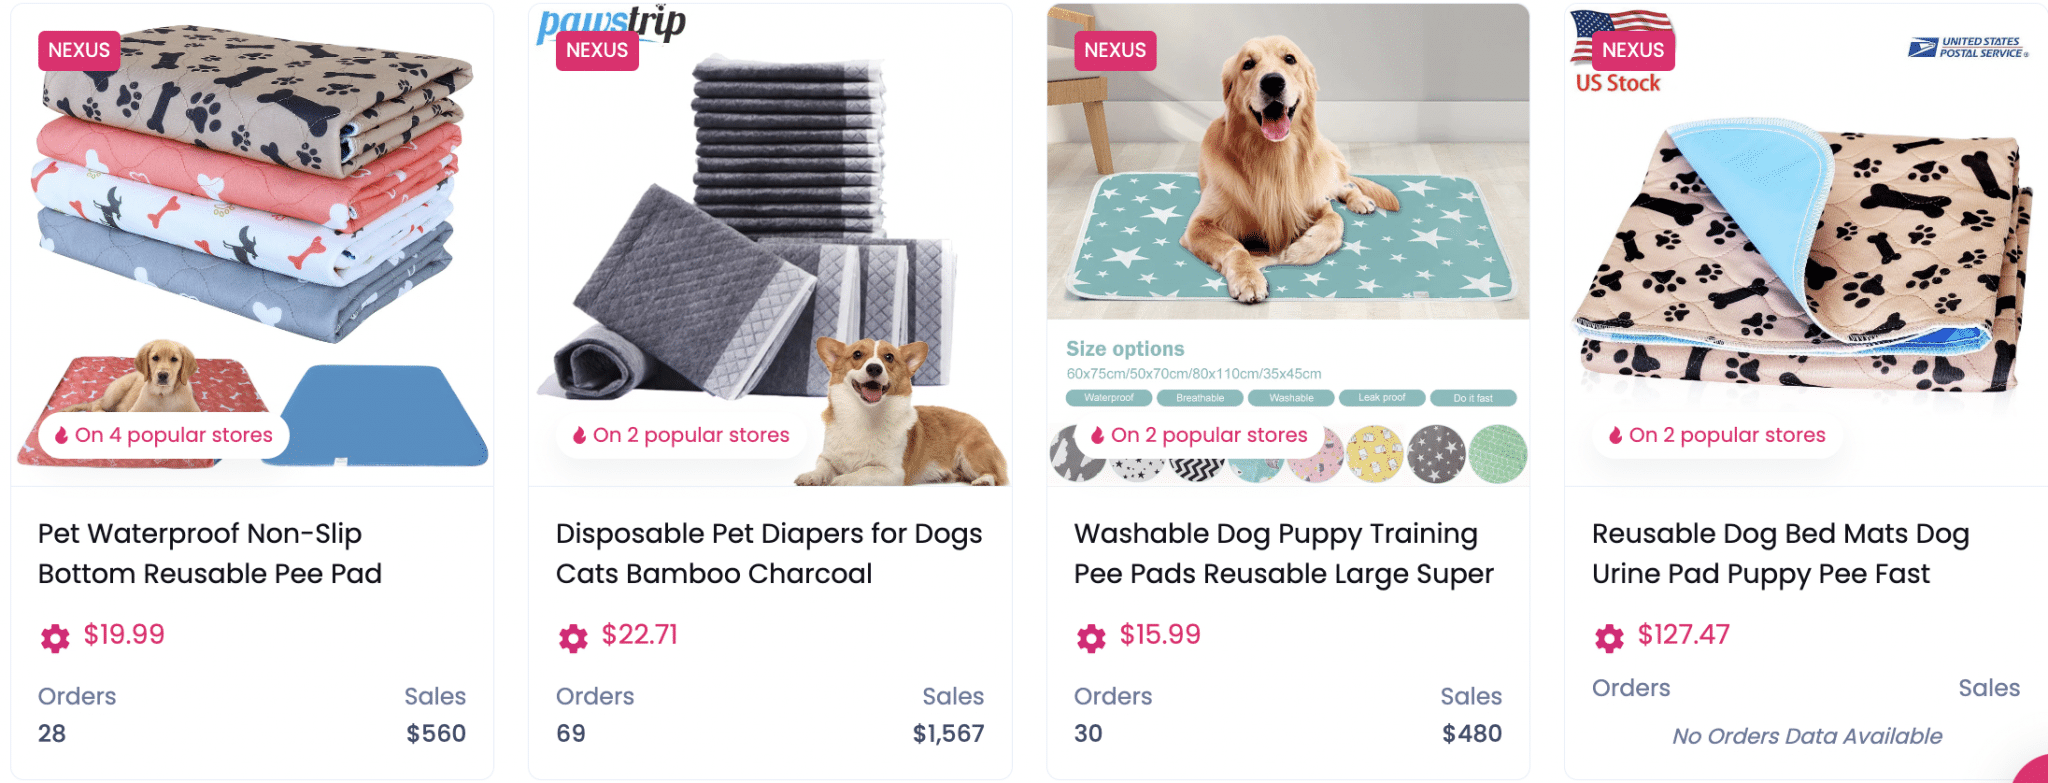Screen dimensions: 2048x783
Task: Open Reusable Dog Bed Mats Urine Pad title
Action: click(1781, 553)
